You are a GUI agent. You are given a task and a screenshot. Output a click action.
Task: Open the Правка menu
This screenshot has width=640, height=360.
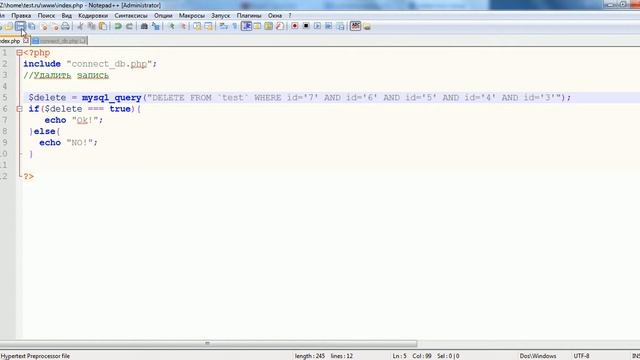coord(21,16)
